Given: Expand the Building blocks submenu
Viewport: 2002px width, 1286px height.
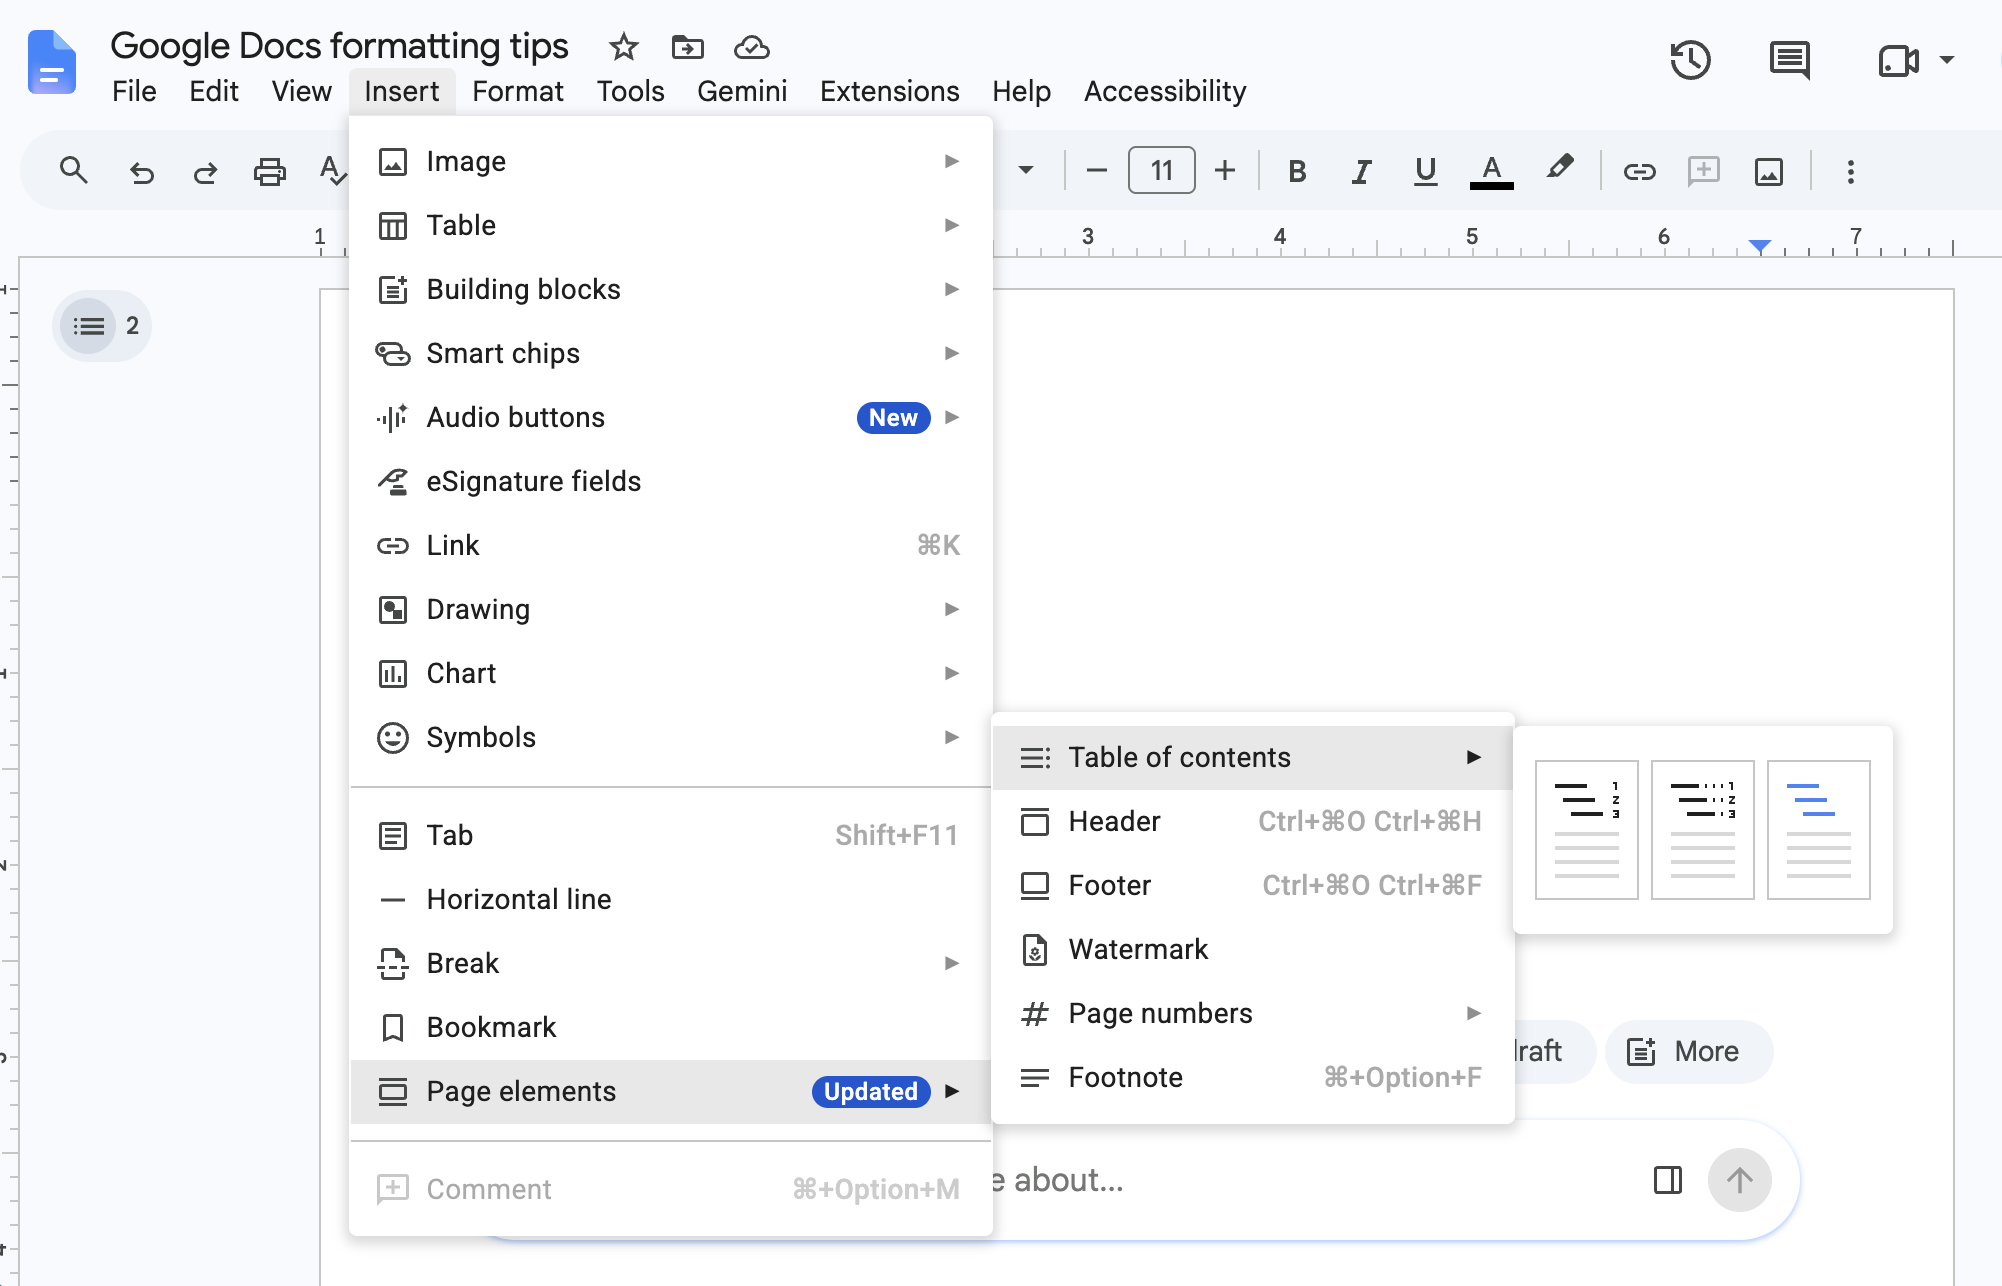Looking at the screenshot, I should 671,289.
